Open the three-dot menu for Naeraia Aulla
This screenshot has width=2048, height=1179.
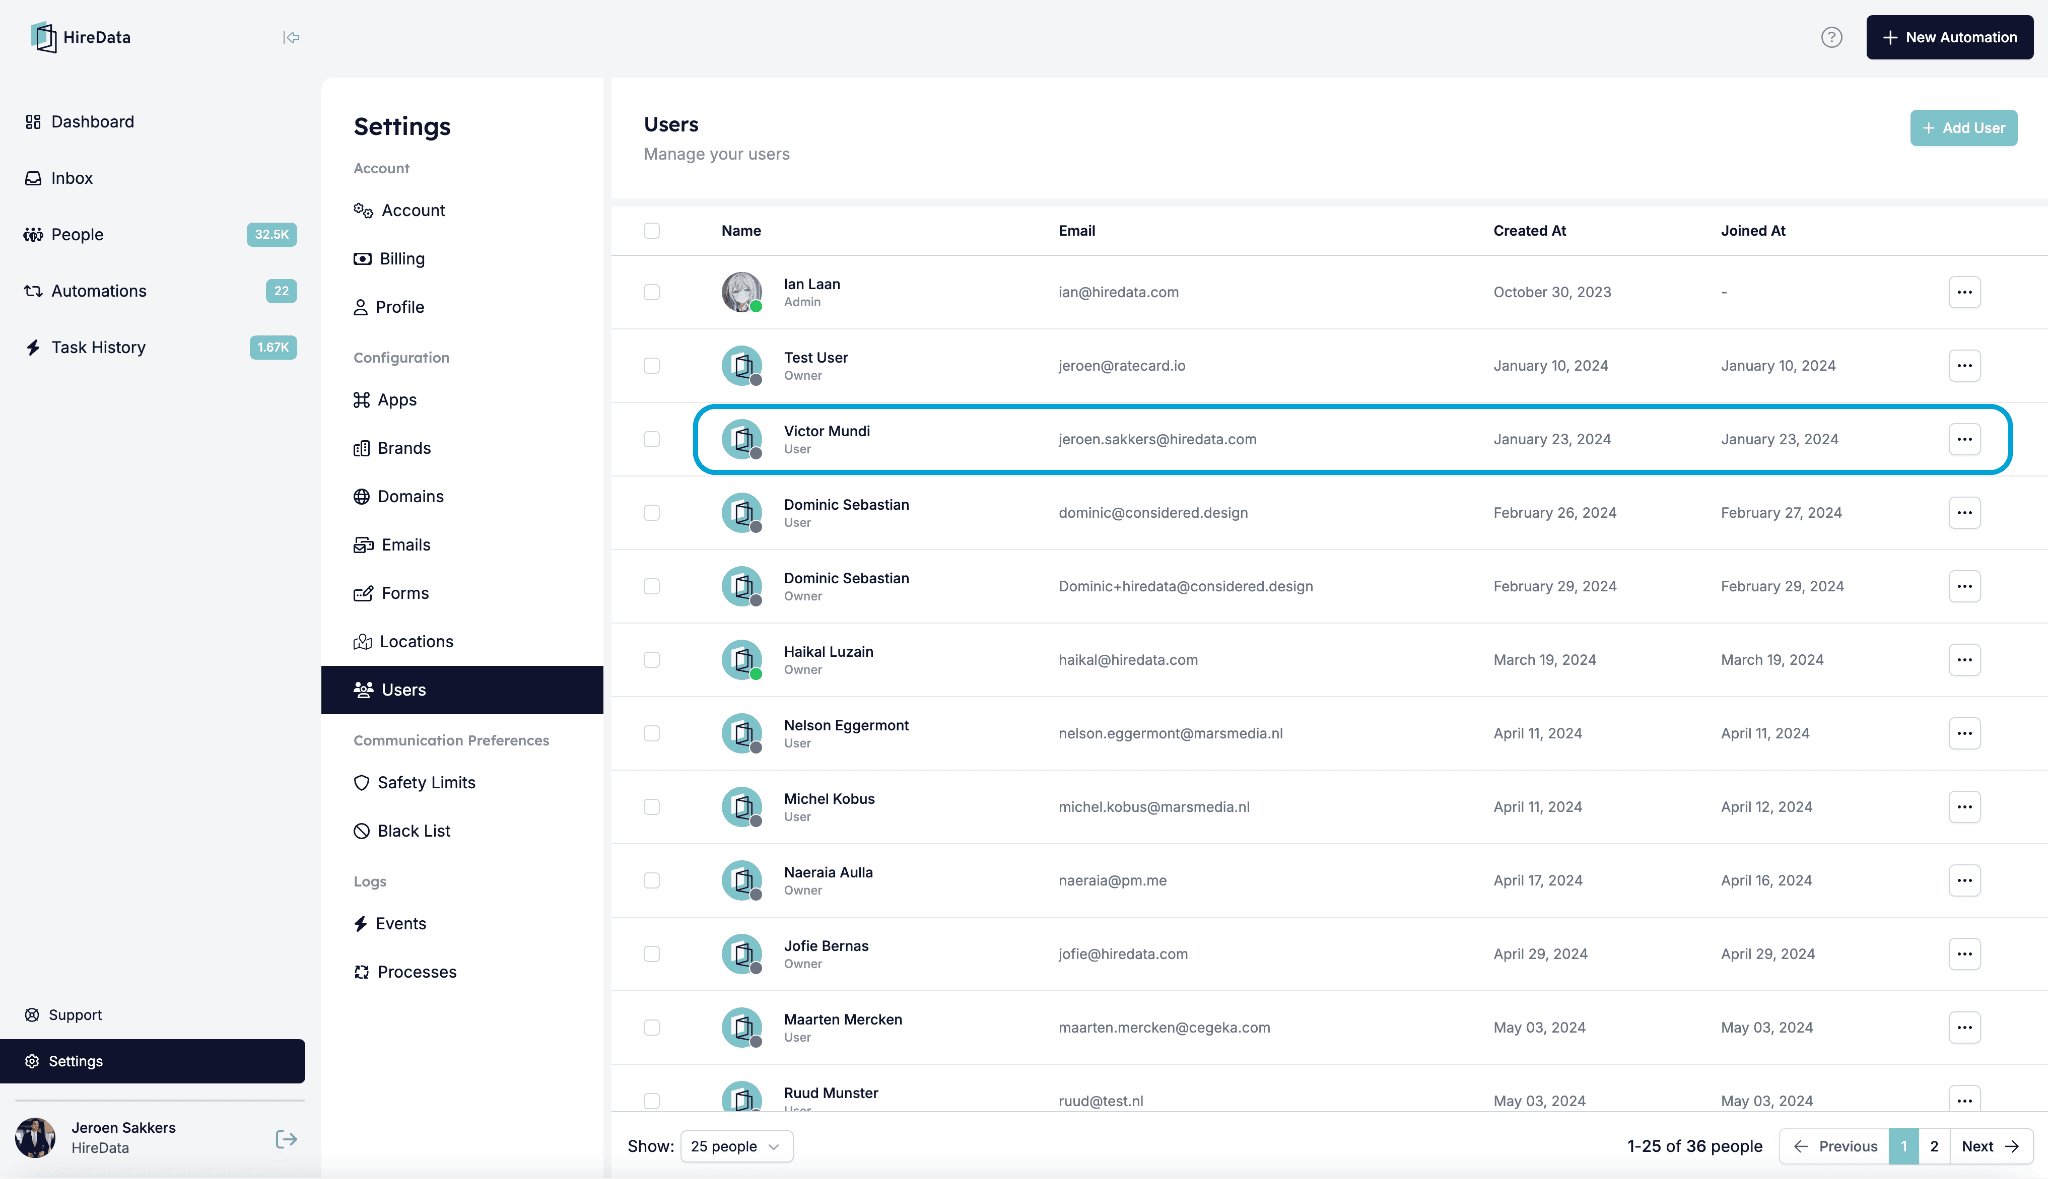(x=1964, y=880)
